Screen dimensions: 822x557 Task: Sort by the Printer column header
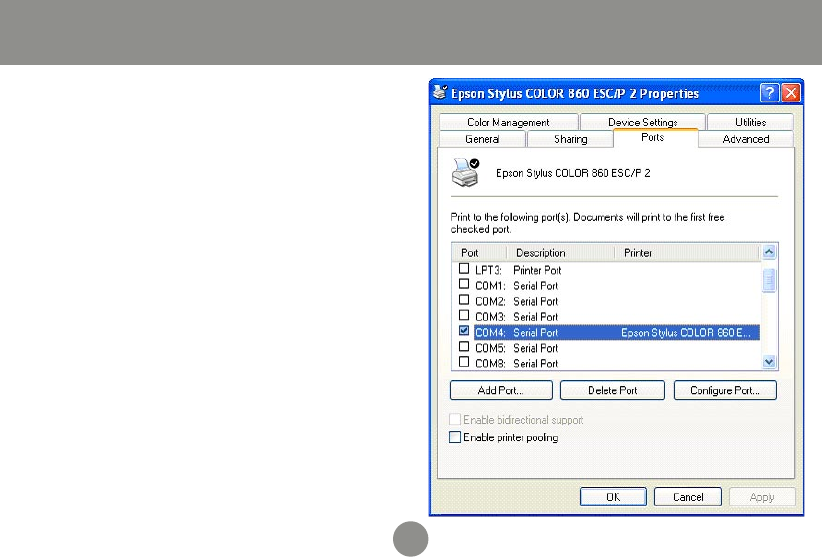click(x=687, y=253)
